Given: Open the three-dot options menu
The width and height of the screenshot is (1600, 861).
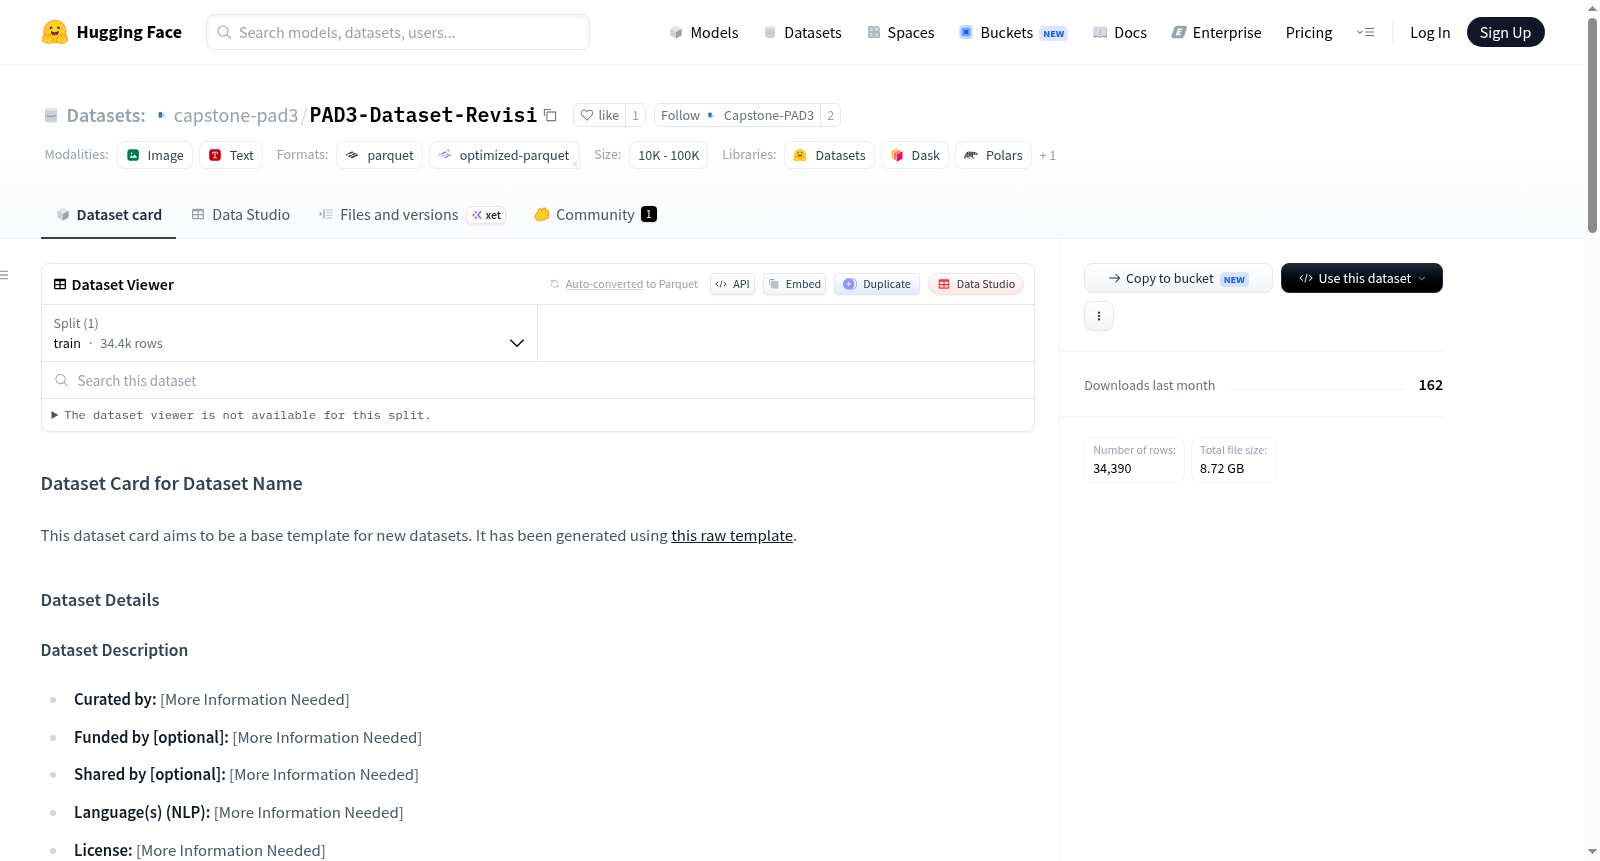Looking at the screenshot, I should click(1099, 316).
